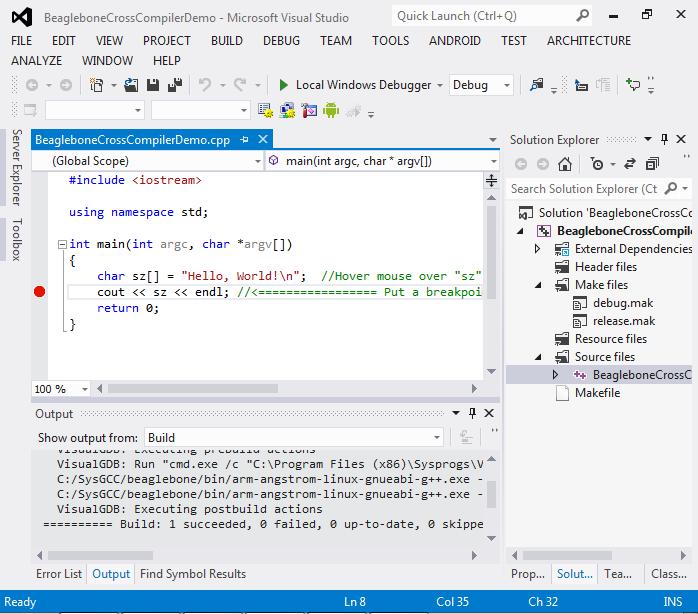Select the Makefile item in Solution Explorer
This screenshot has width=698, height=614.
(597, 393)
